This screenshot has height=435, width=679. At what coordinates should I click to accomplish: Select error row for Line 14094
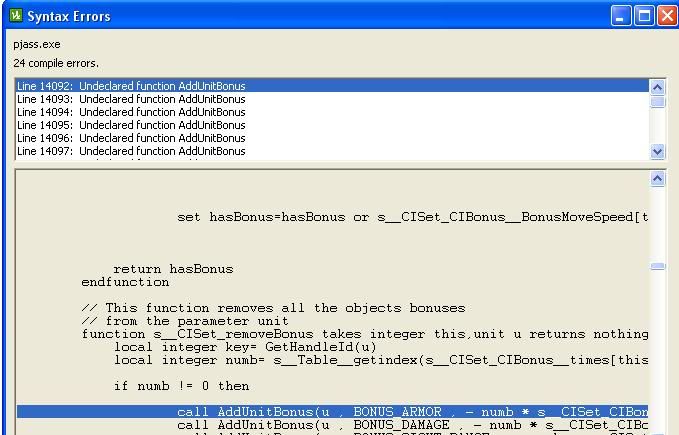tap(332, 112)
